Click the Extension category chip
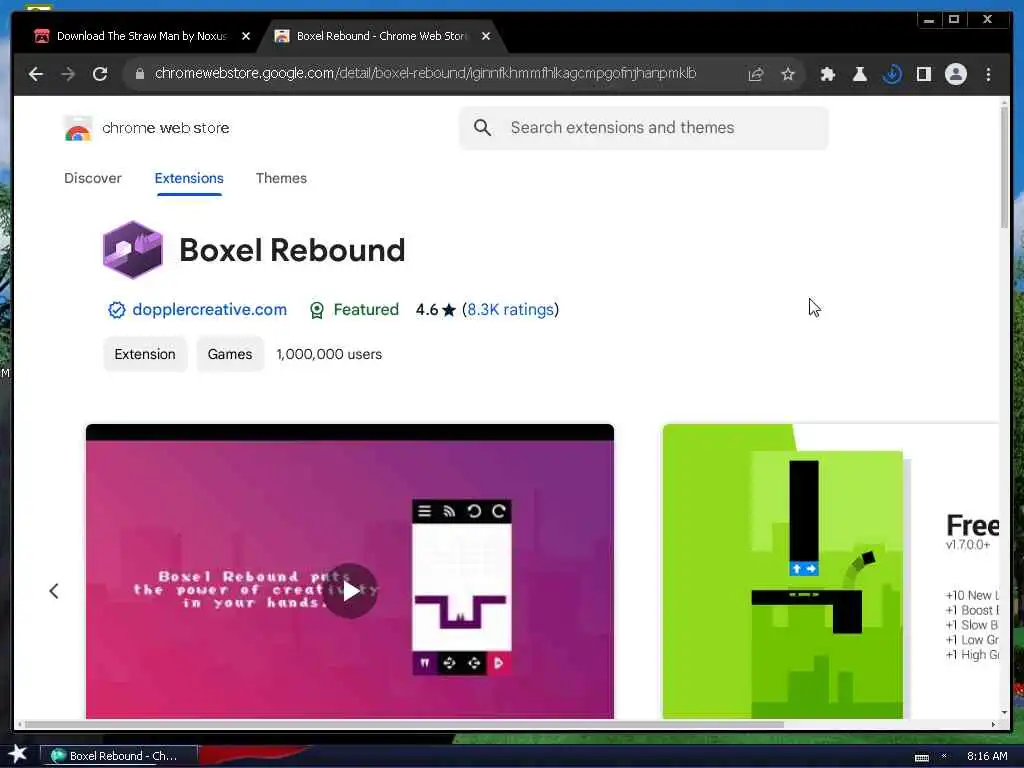 [145, 354]
